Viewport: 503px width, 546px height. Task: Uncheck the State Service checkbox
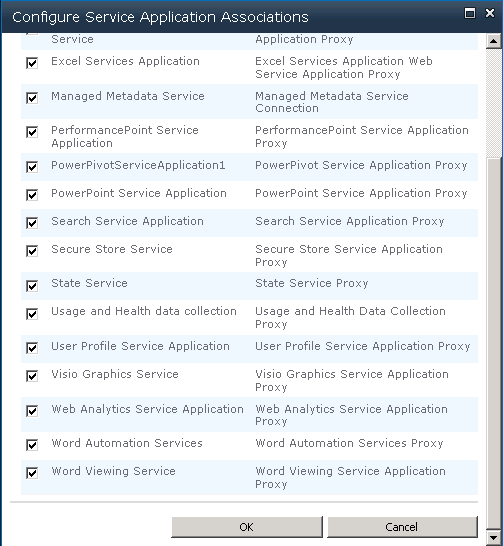point(32,286)
